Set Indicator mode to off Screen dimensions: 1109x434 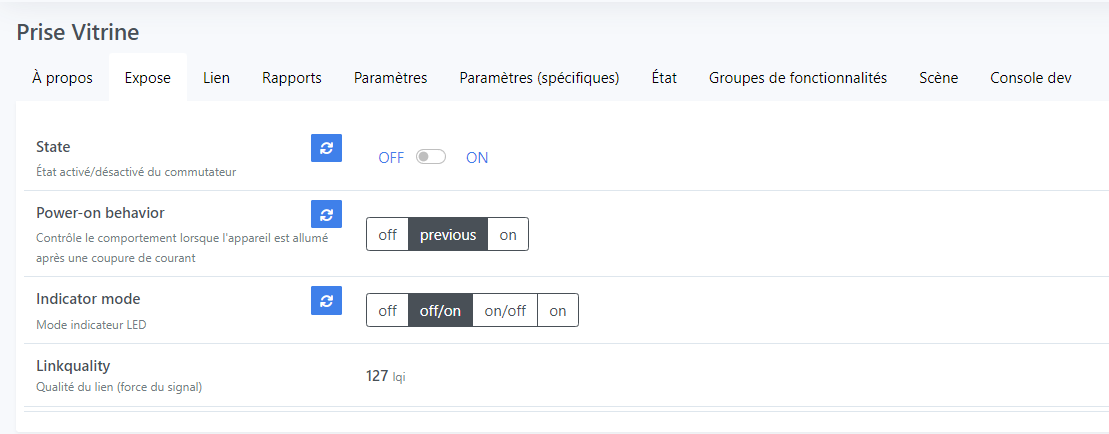(388, 311)
